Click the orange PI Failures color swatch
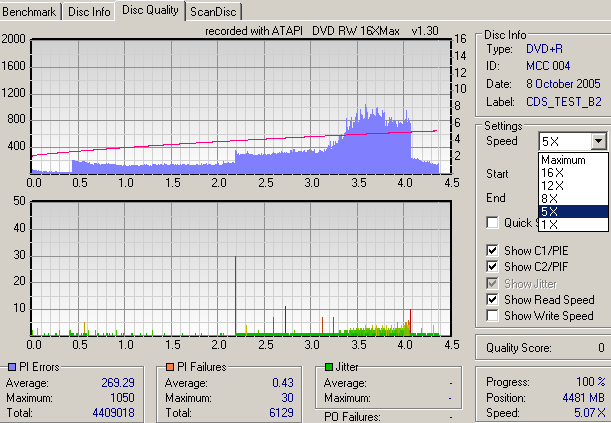This screenshot has height=423, width=611. point(170,367)
